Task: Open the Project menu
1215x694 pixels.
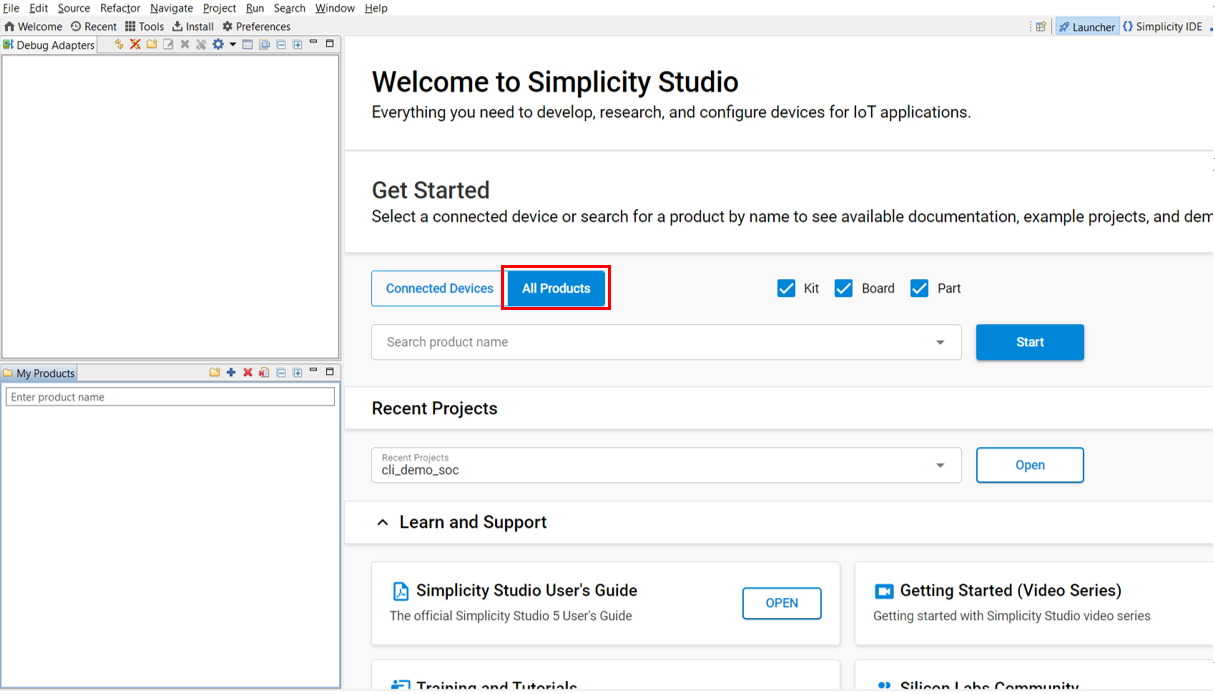Action: [x=219, y=8]
